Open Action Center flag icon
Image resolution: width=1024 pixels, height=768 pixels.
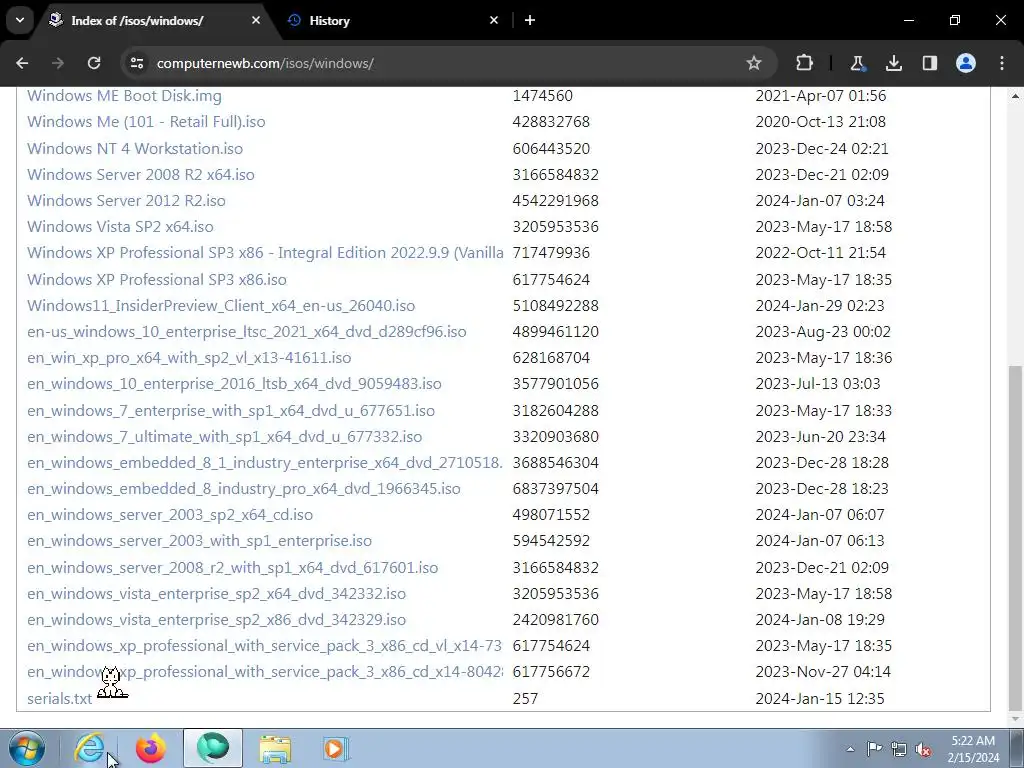(x=874, y=749)
